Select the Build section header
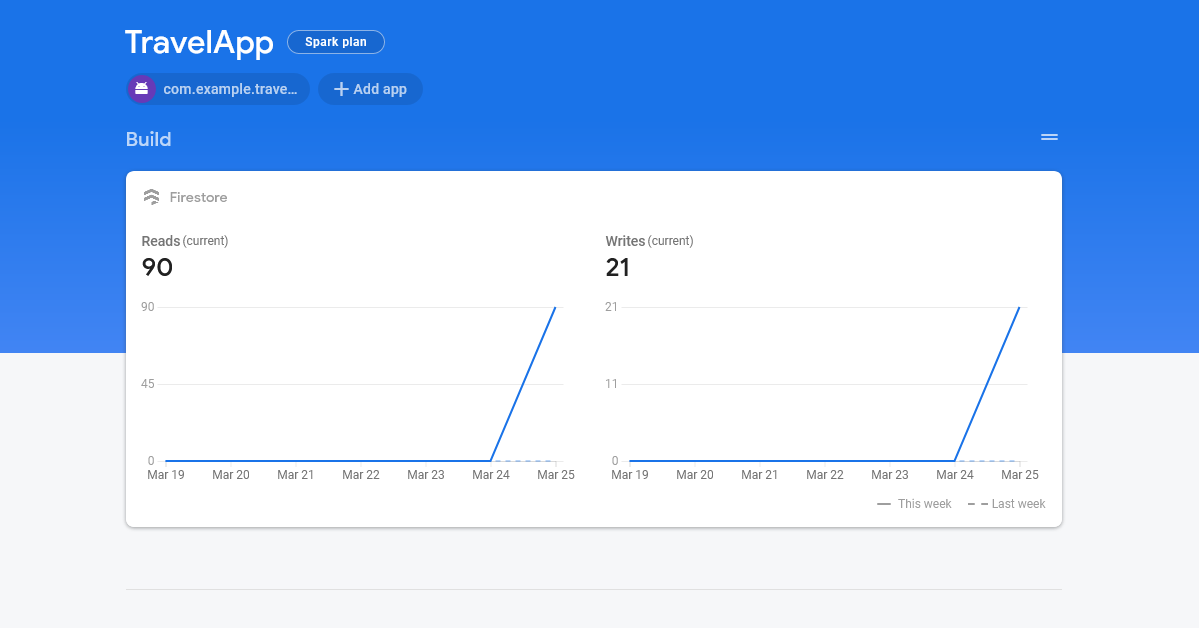 [148, 139]
